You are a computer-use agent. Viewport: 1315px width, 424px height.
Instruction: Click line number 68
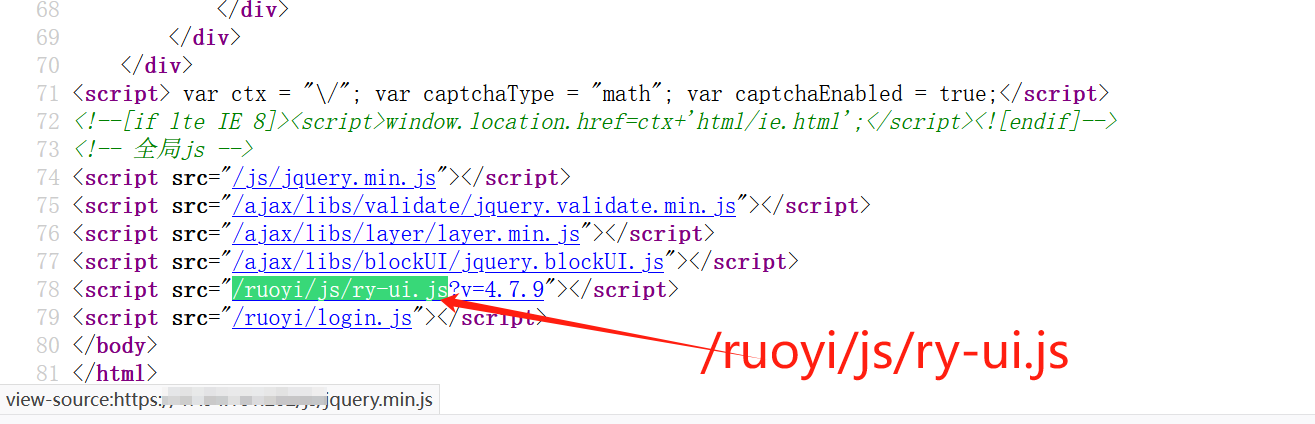[x=48, y=10]
